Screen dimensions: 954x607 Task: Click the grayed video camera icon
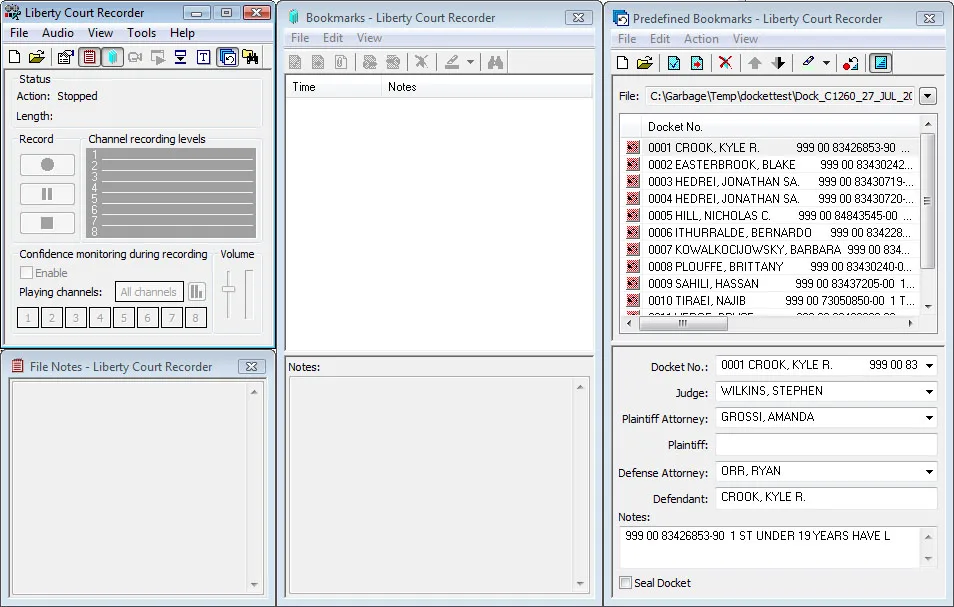[x=135, y=57]
